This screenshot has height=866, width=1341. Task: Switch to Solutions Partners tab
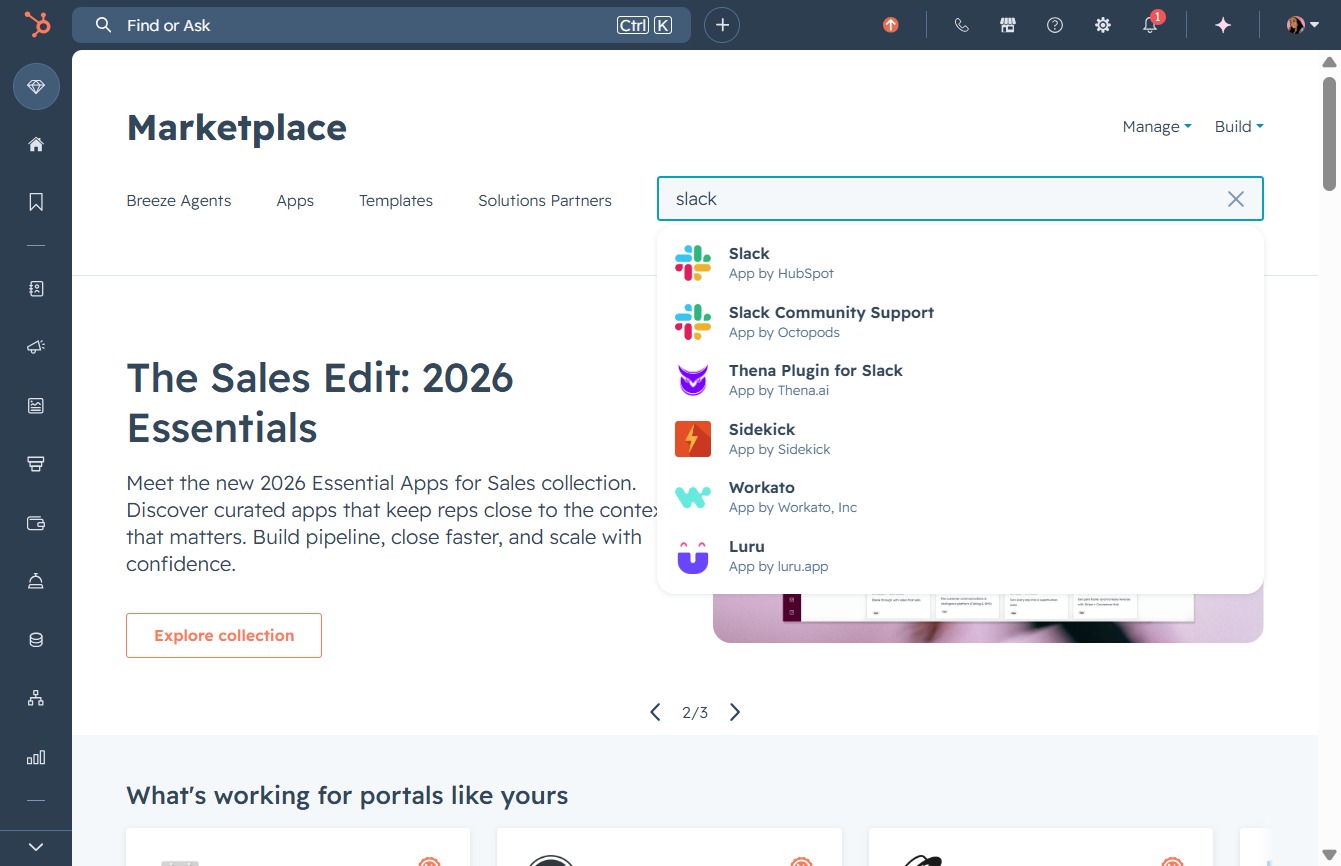[545, 201]
